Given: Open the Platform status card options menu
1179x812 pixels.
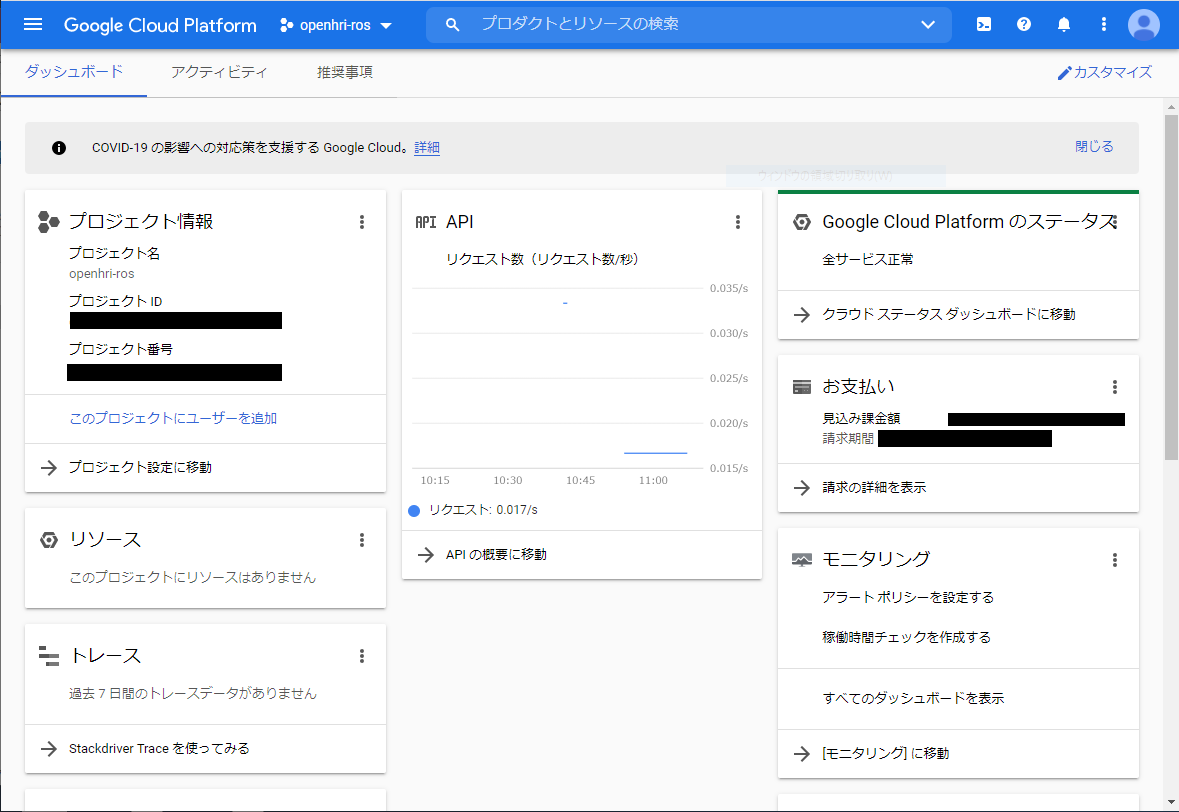Looking at the screenshot, I should (1115, 222).
